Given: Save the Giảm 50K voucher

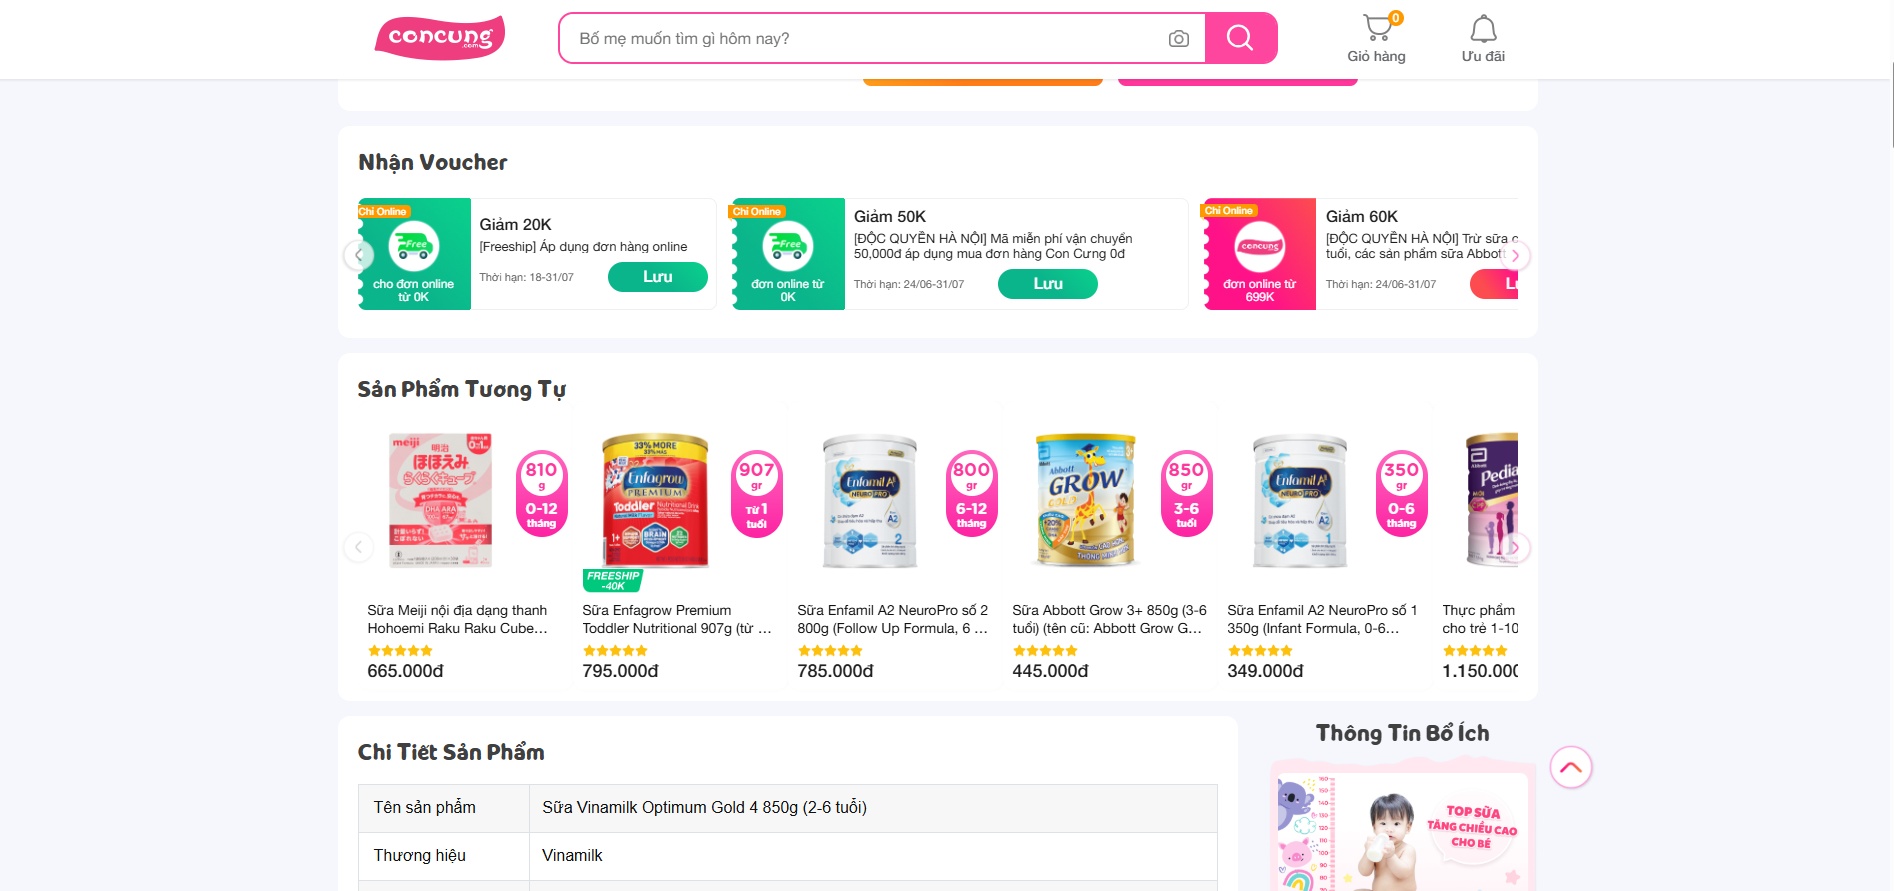Looking at the screenshot, I should tap(1047, 284).
